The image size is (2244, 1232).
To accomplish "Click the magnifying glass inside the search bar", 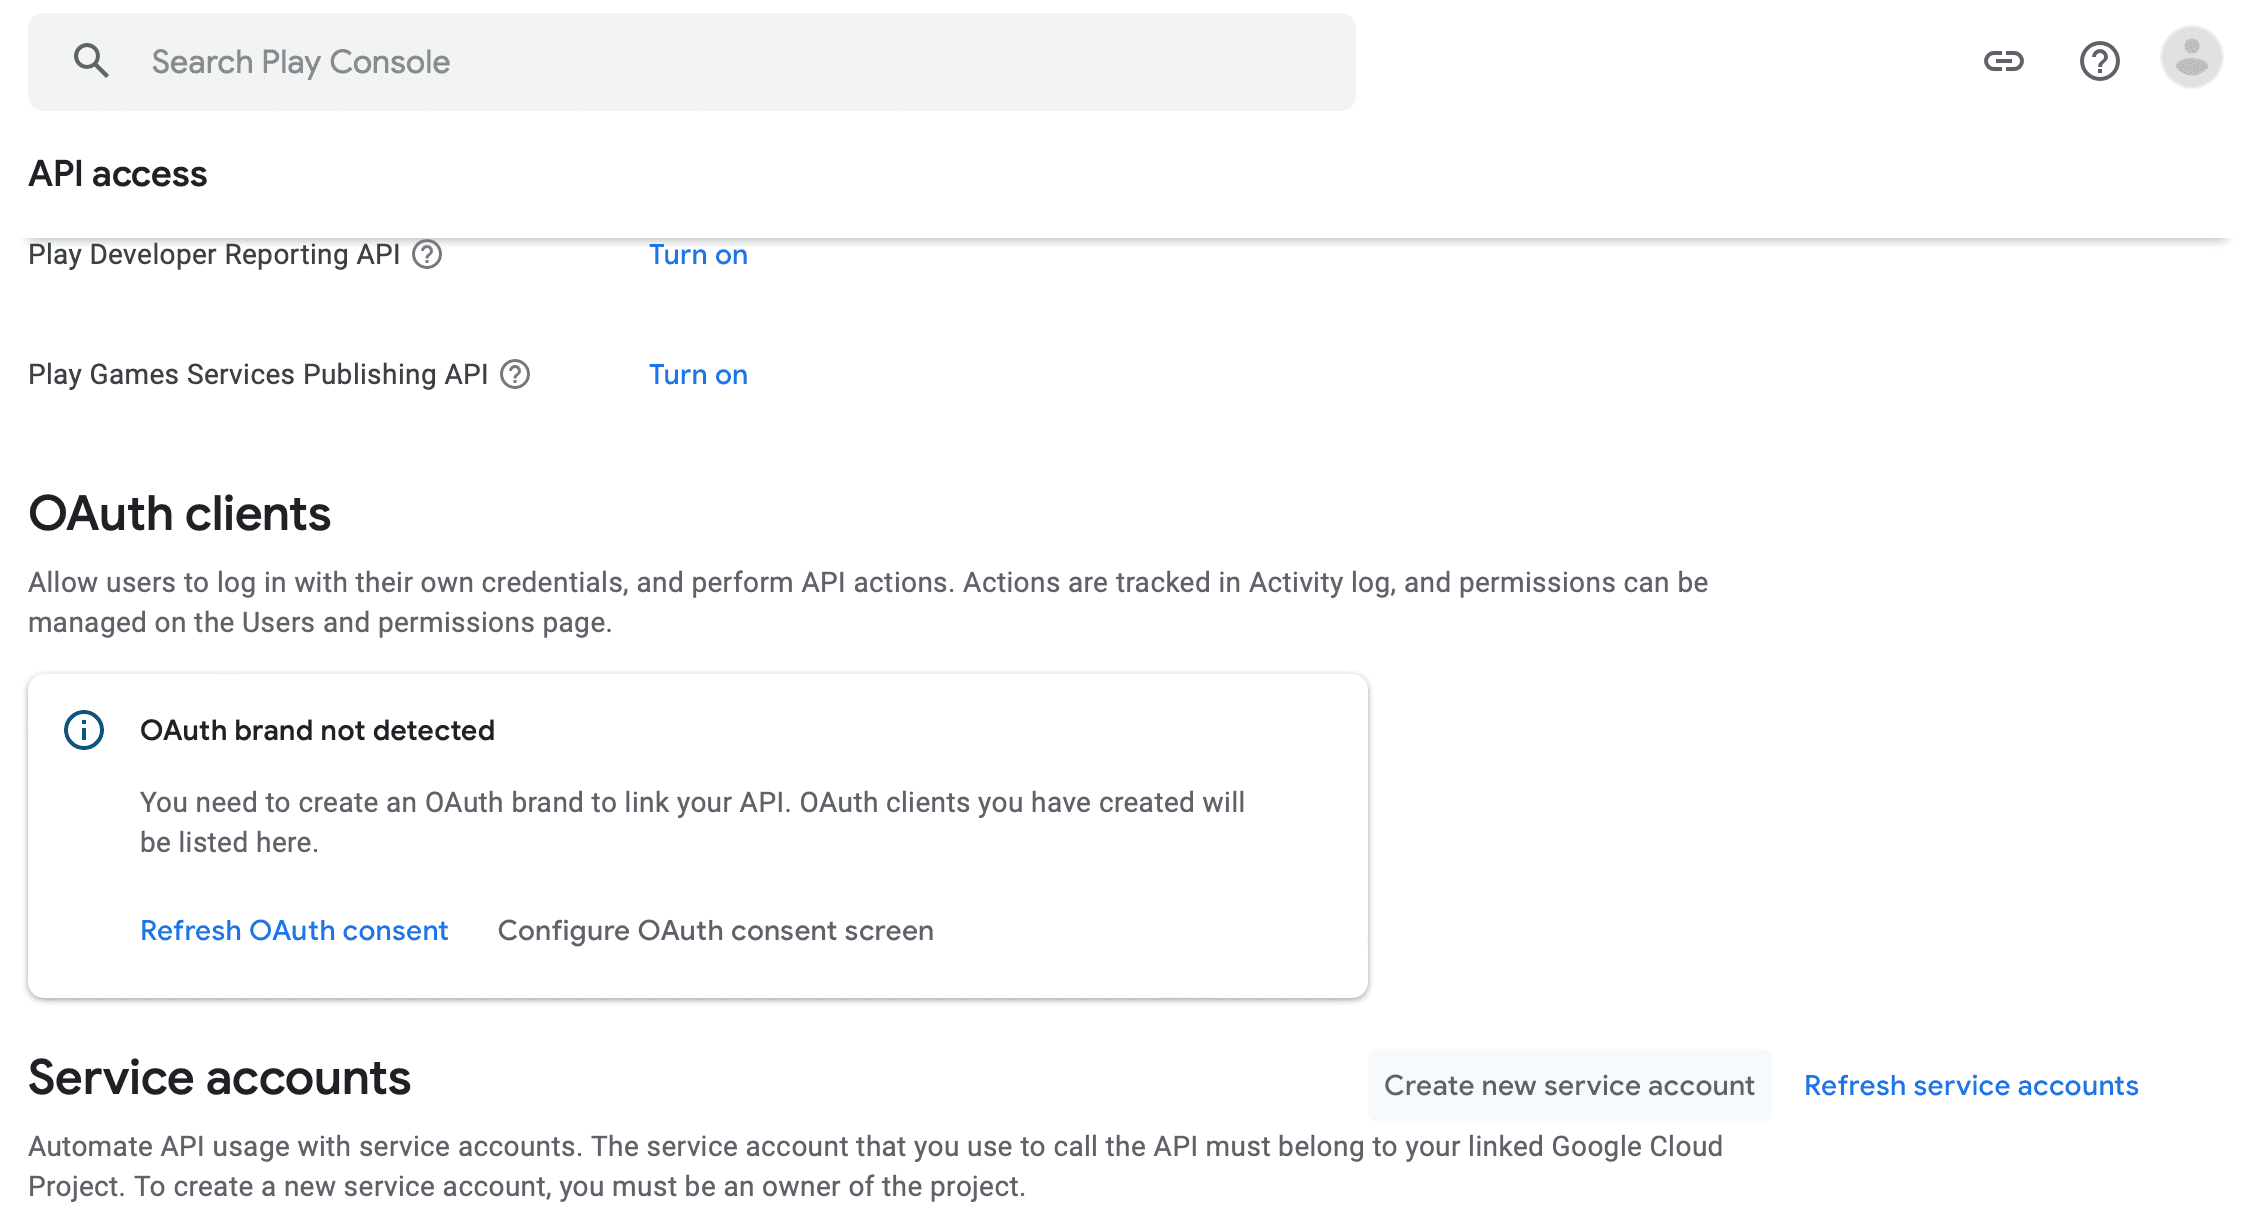I will pos(91,60).
